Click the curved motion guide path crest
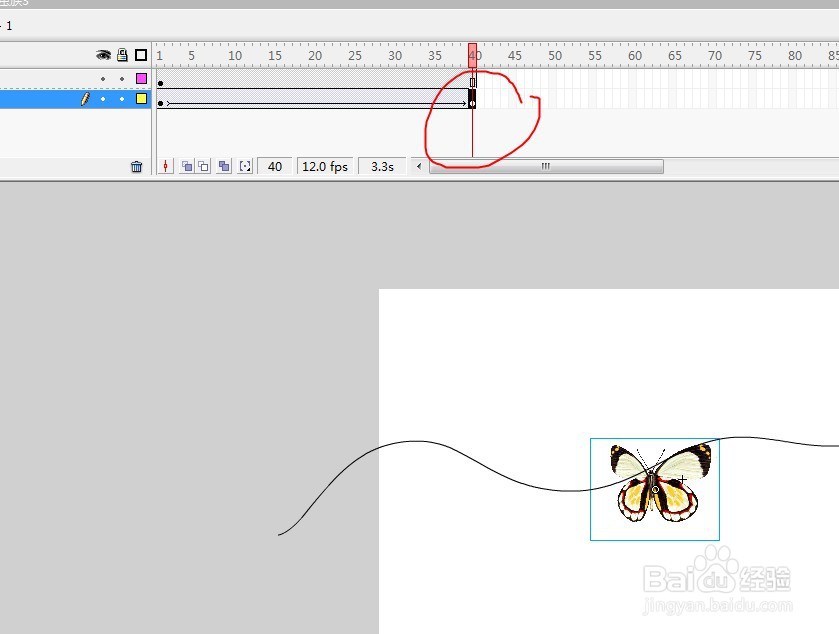The height and width of the screenshot is (634, 839). (x=416, y=441)
